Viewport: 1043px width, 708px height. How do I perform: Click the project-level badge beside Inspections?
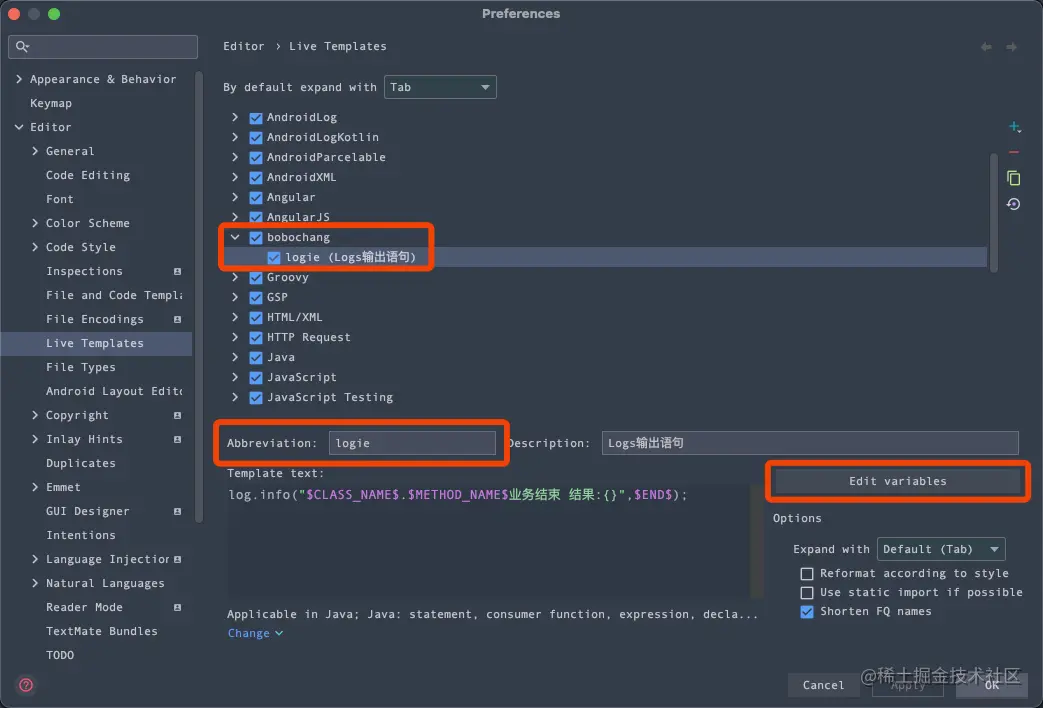pyautogui.click(x=178, y=271)
